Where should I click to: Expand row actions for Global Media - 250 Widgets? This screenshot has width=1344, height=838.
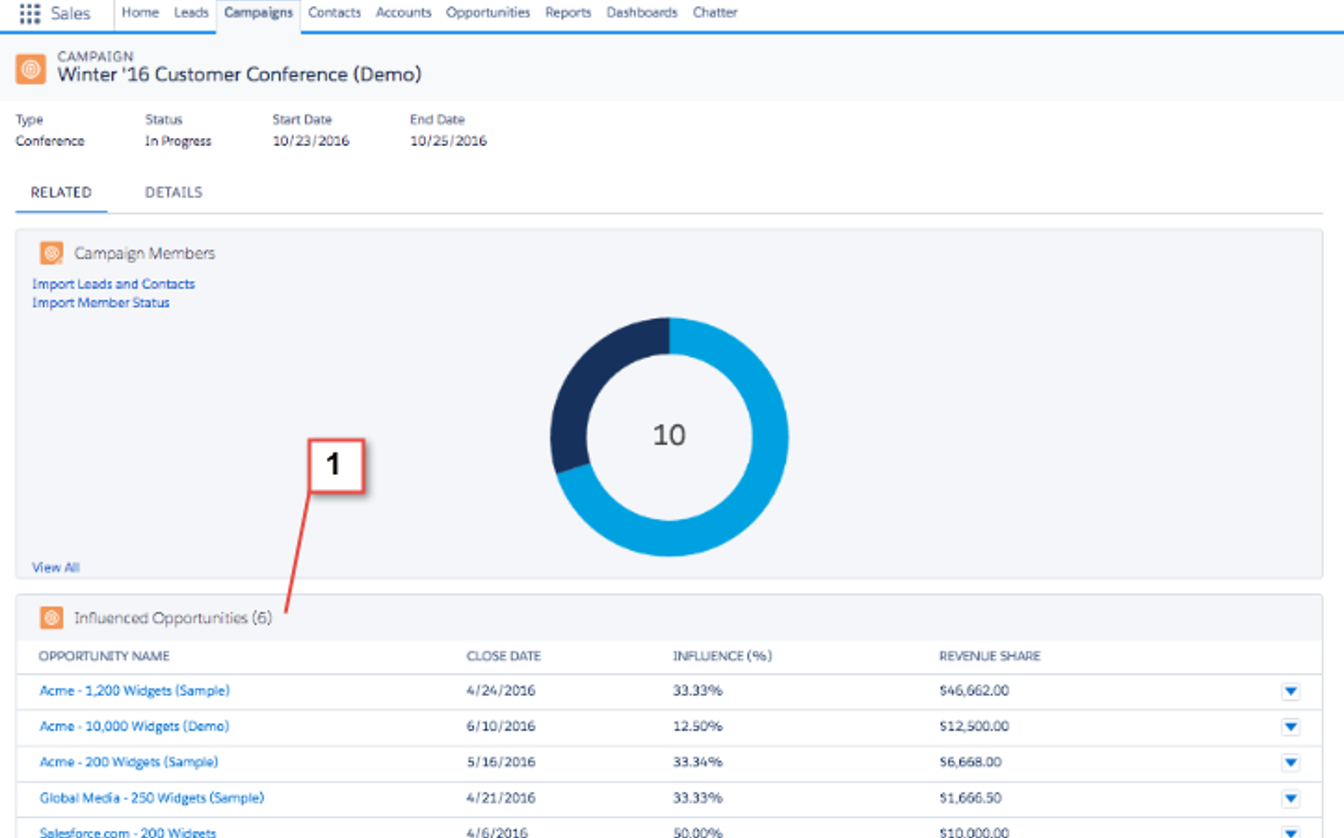click(x=1291, y=798)
